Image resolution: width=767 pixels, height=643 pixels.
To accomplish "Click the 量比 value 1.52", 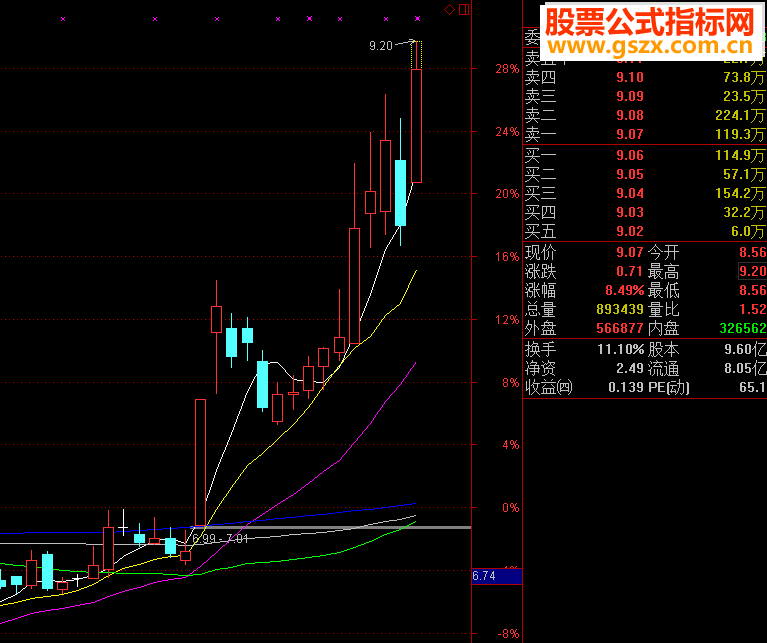I will pyautogui.click(x=752, y=310).
